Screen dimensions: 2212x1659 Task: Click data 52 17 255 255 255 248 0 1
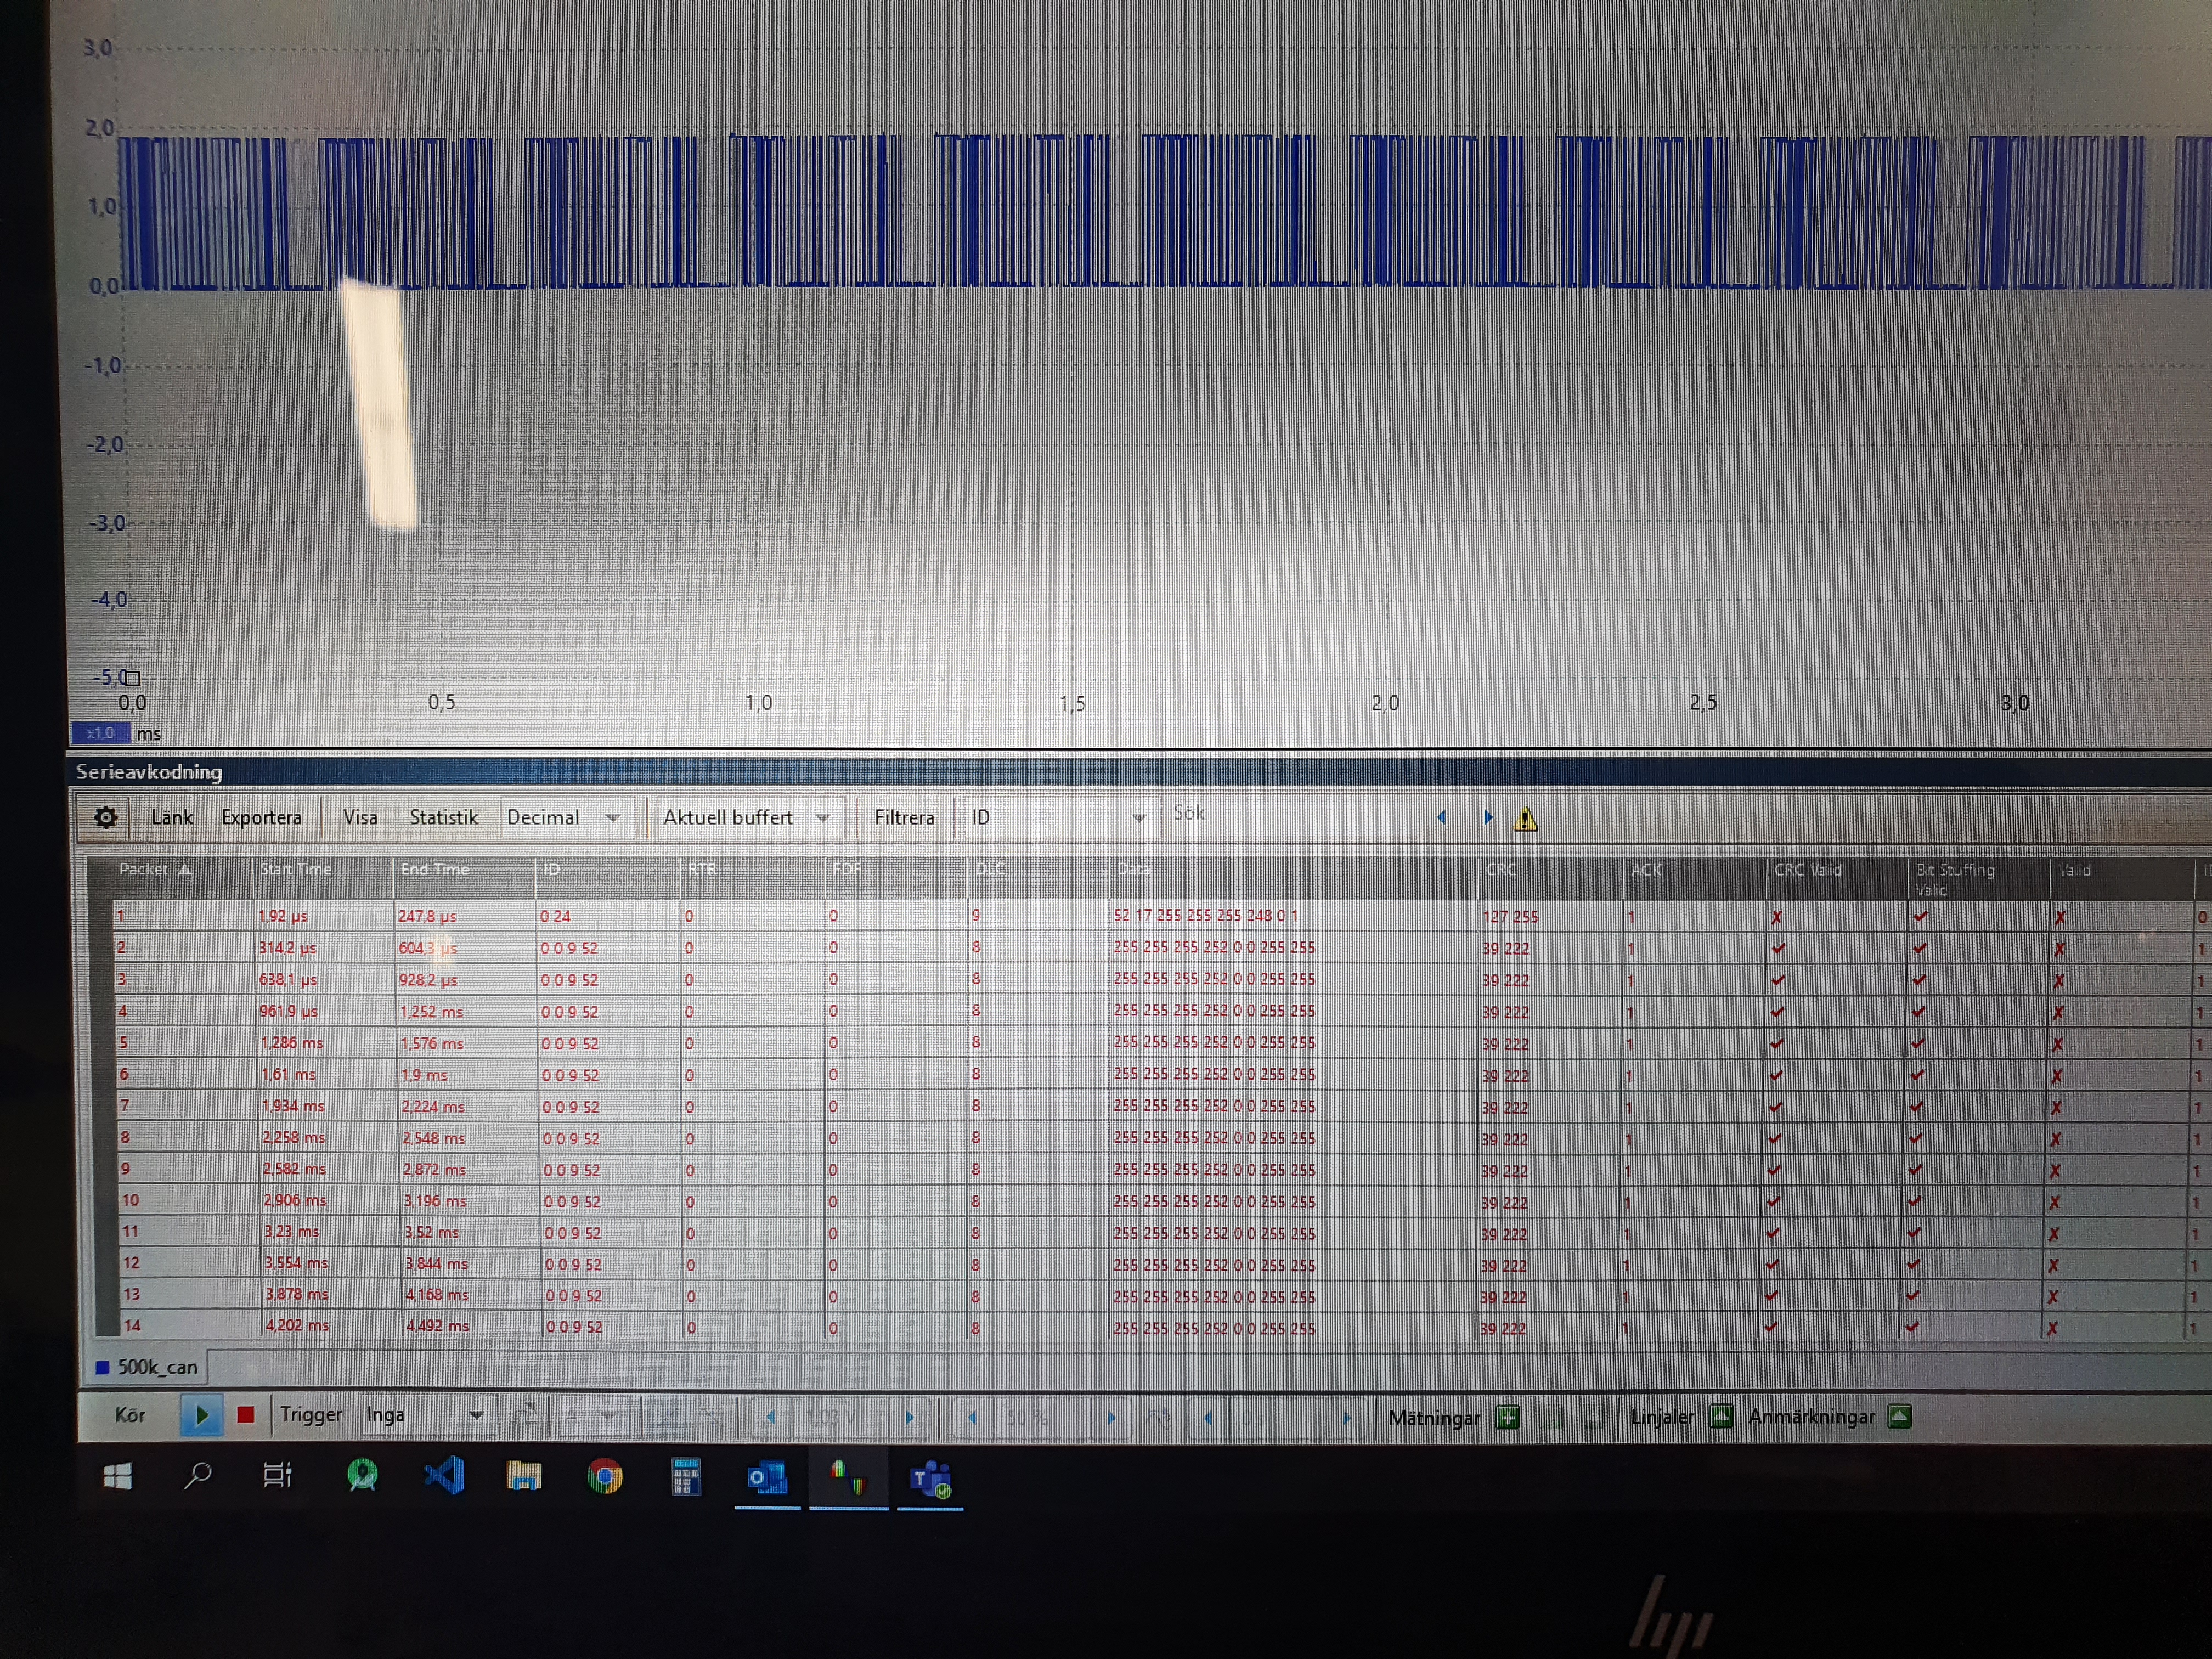pos(1205,915)
